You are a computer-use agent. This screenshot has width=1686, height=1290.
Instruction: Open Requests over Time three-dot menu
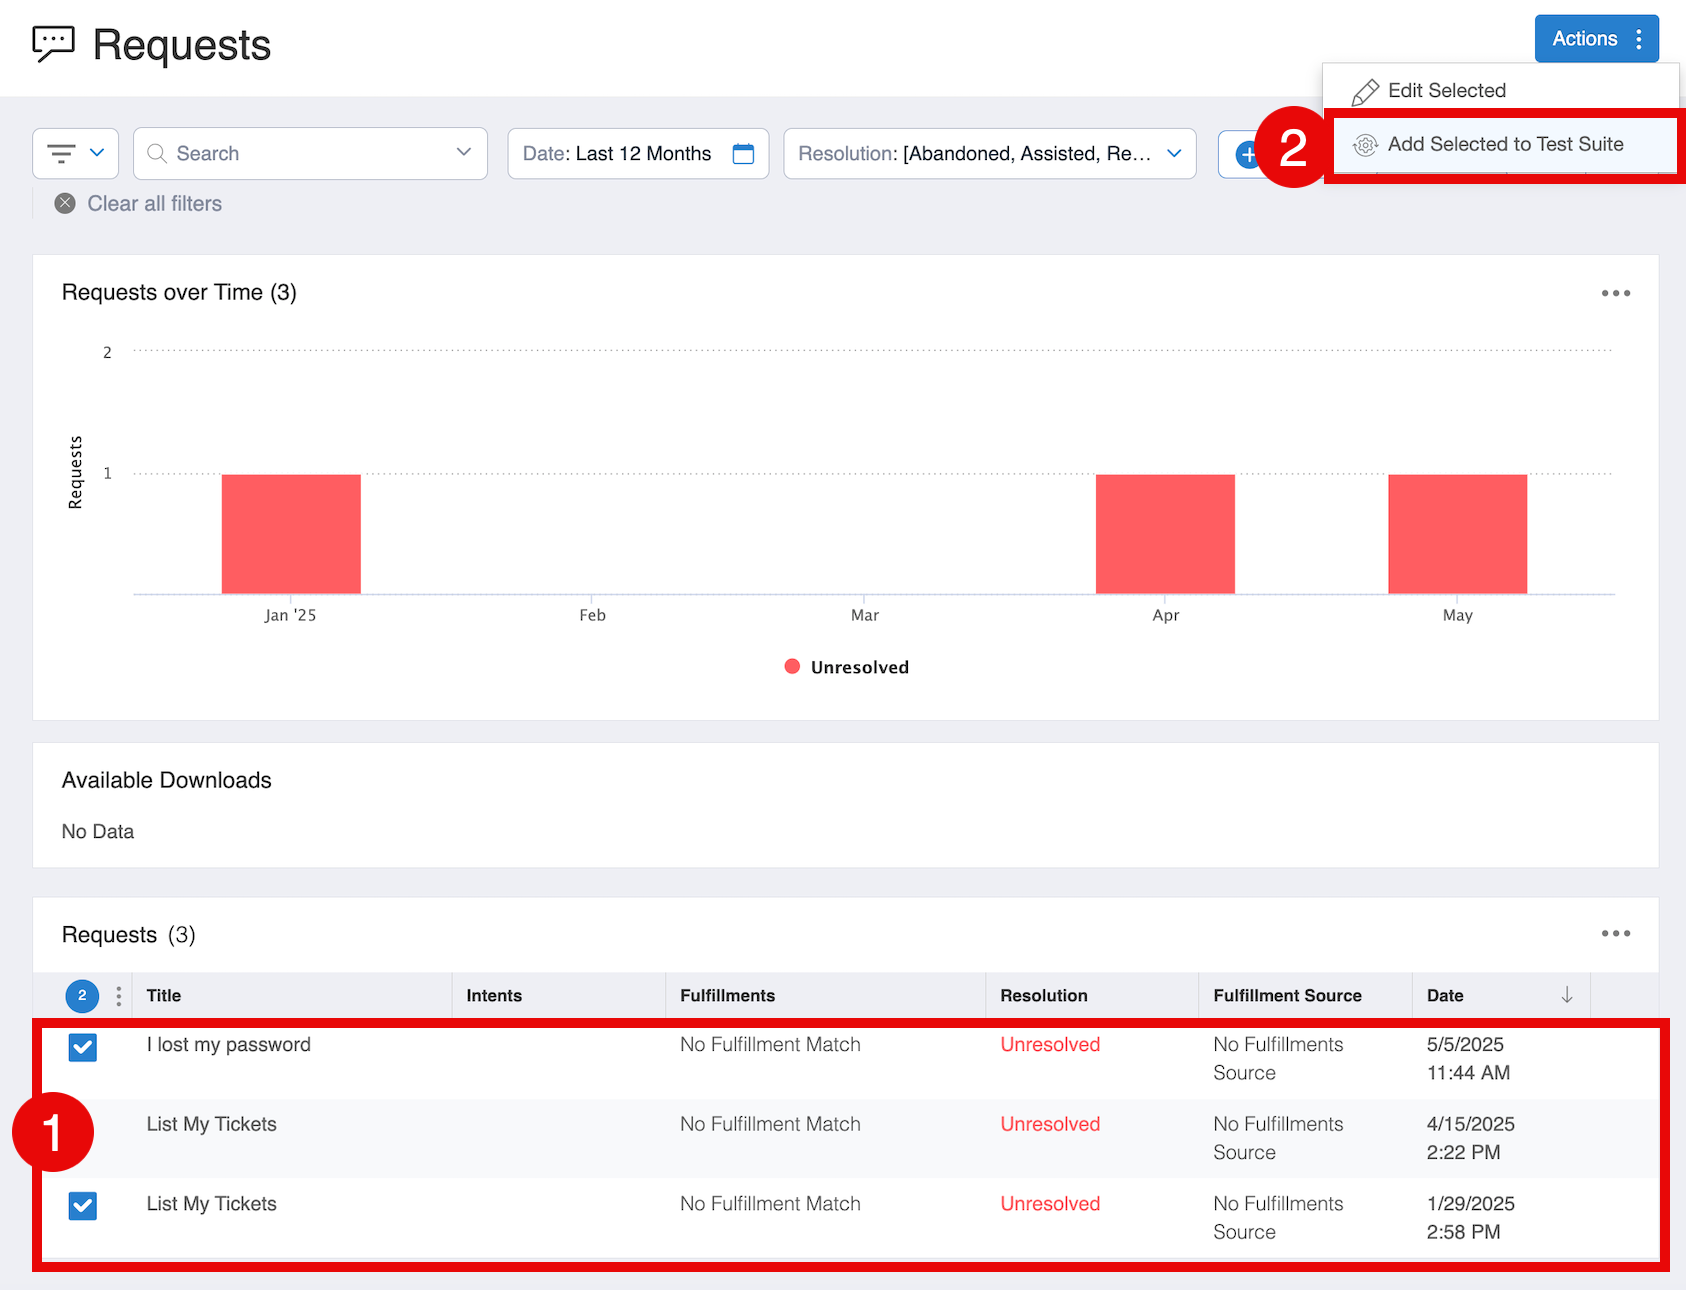point(1615,293)
